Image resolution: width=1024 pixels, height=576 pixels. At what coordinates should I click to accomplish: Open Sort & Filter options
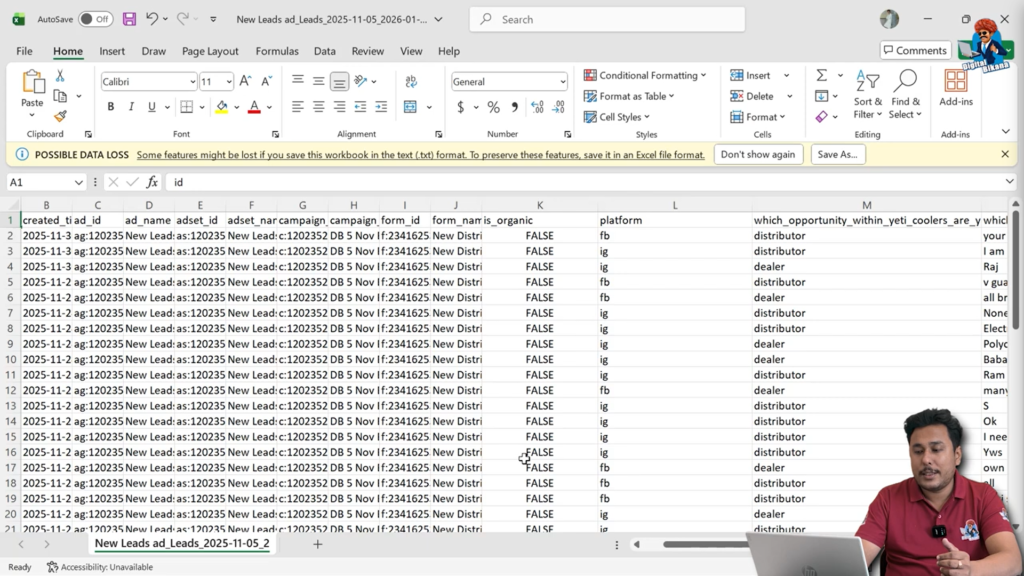[867, 96]
